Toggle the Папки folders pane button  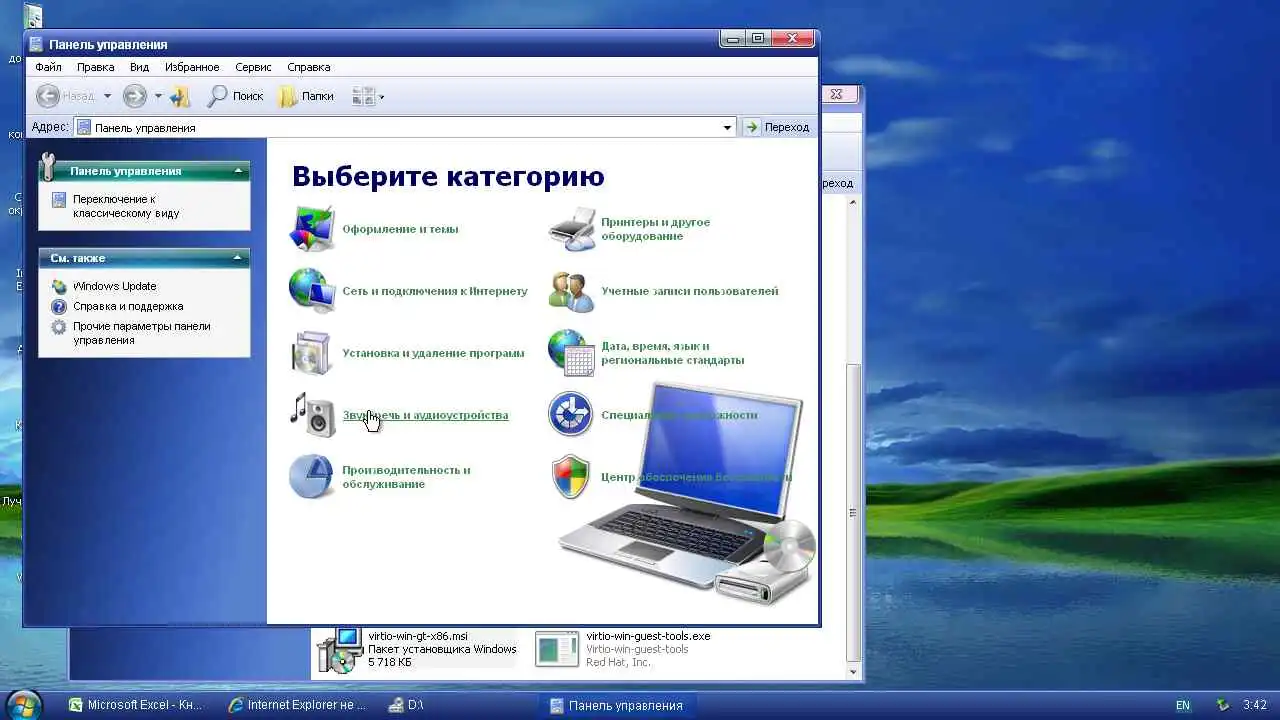(306, 96)
